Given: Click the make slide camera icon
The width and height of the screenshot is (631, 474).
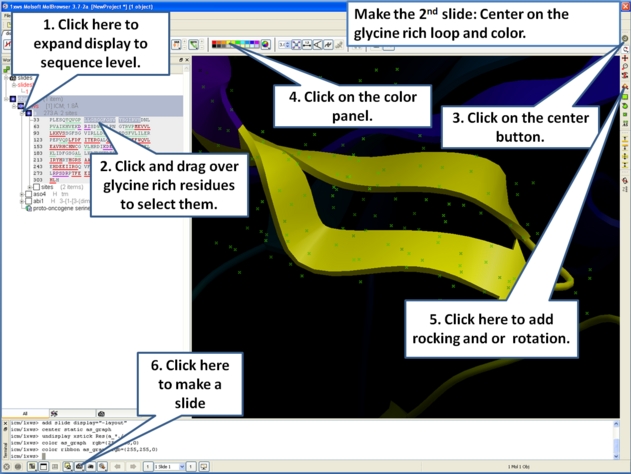Looking at the screenshot, I should 79,466.
